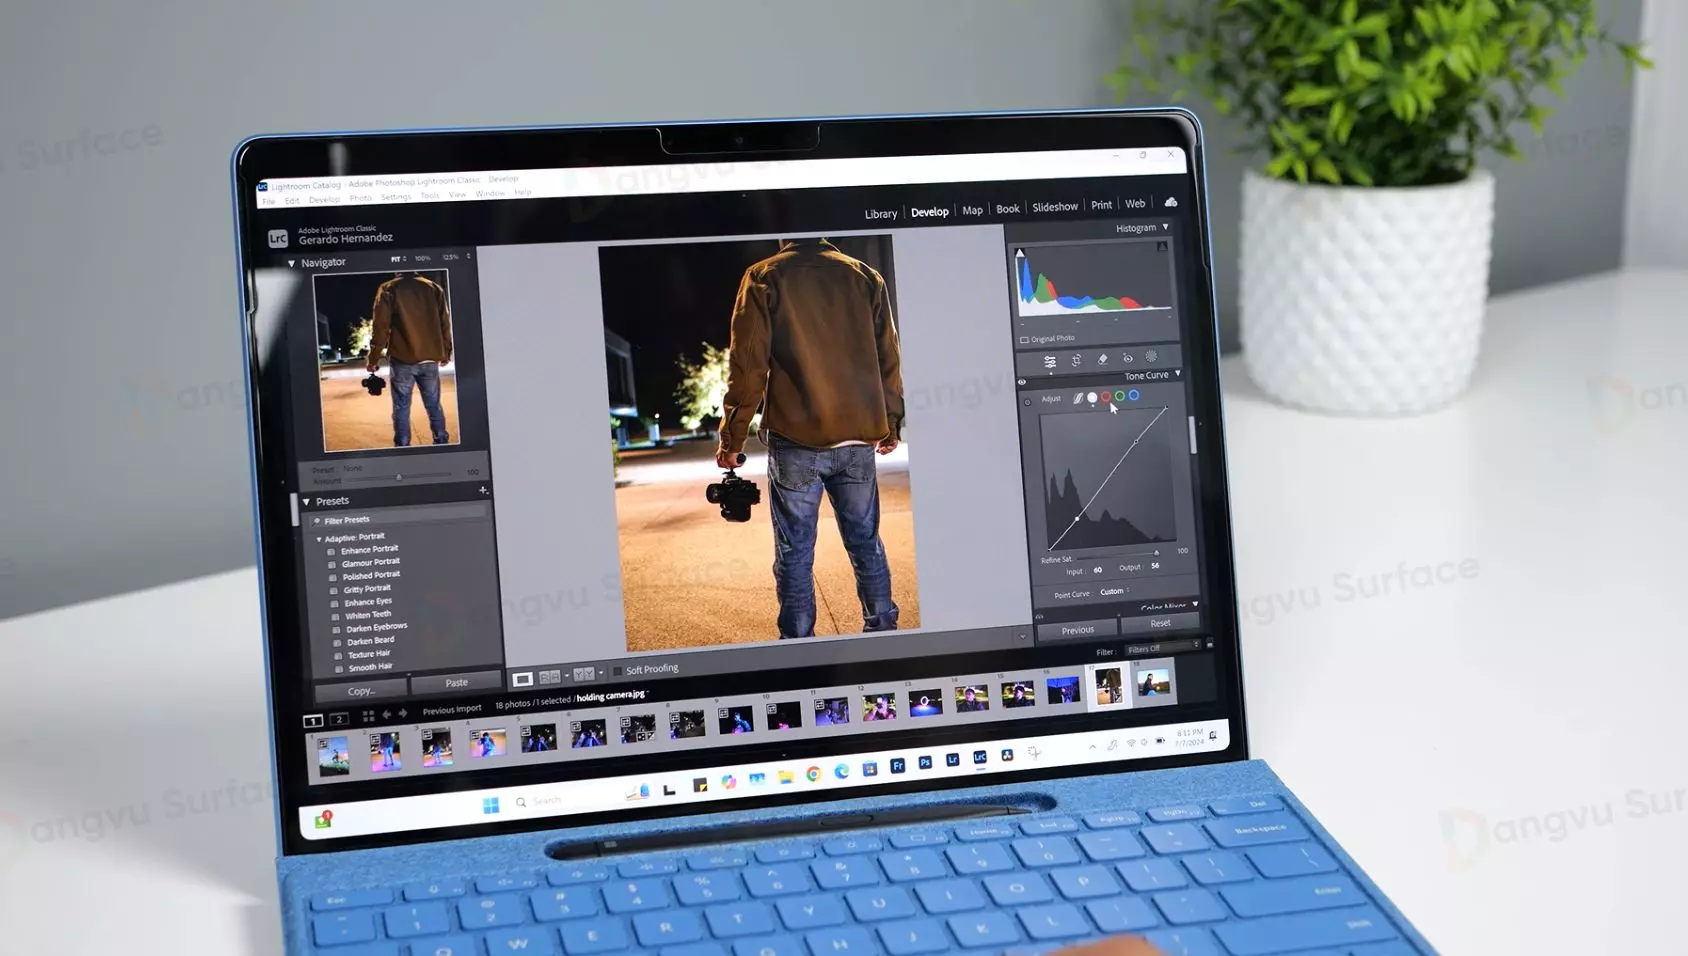This screenshot has height=956, width=1688.
Task: Switch to the Map module
Action: point(972,210)
